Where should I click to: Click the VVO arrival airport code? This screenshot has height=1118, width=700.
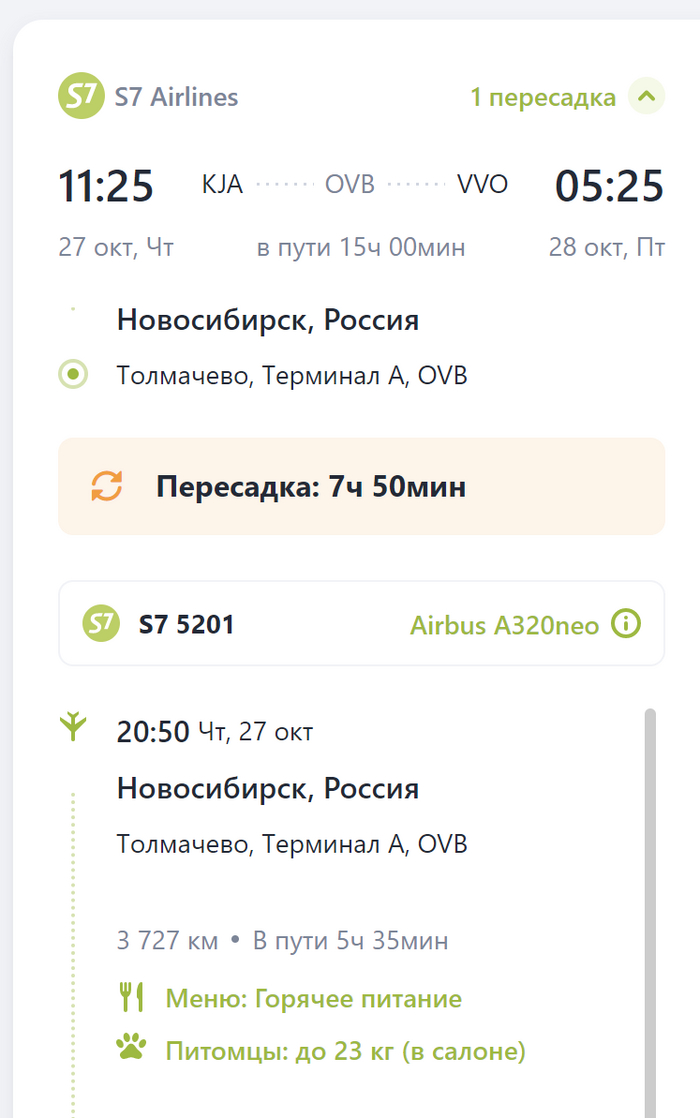pyautogui.click(x=482, y=185)
